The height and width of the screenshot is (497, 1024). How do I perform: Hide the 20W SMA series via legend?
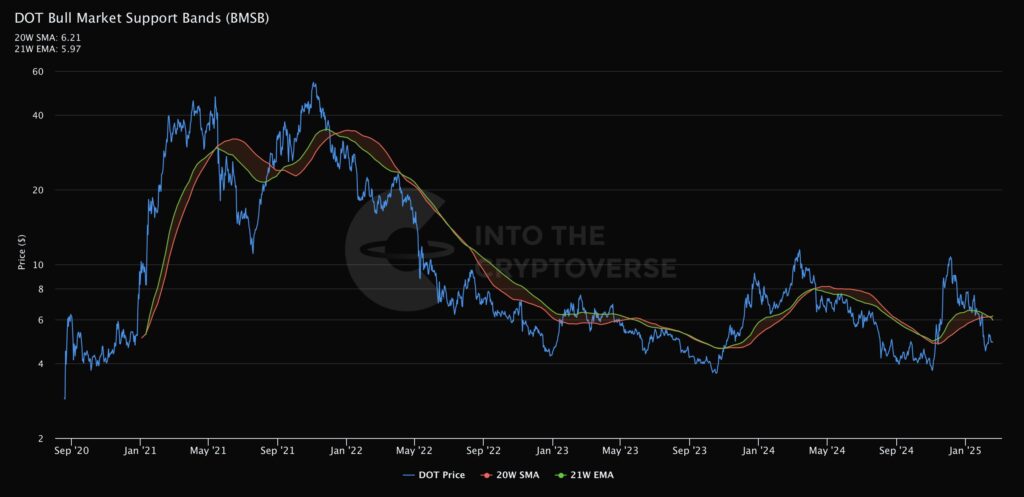tap(519, 475)
